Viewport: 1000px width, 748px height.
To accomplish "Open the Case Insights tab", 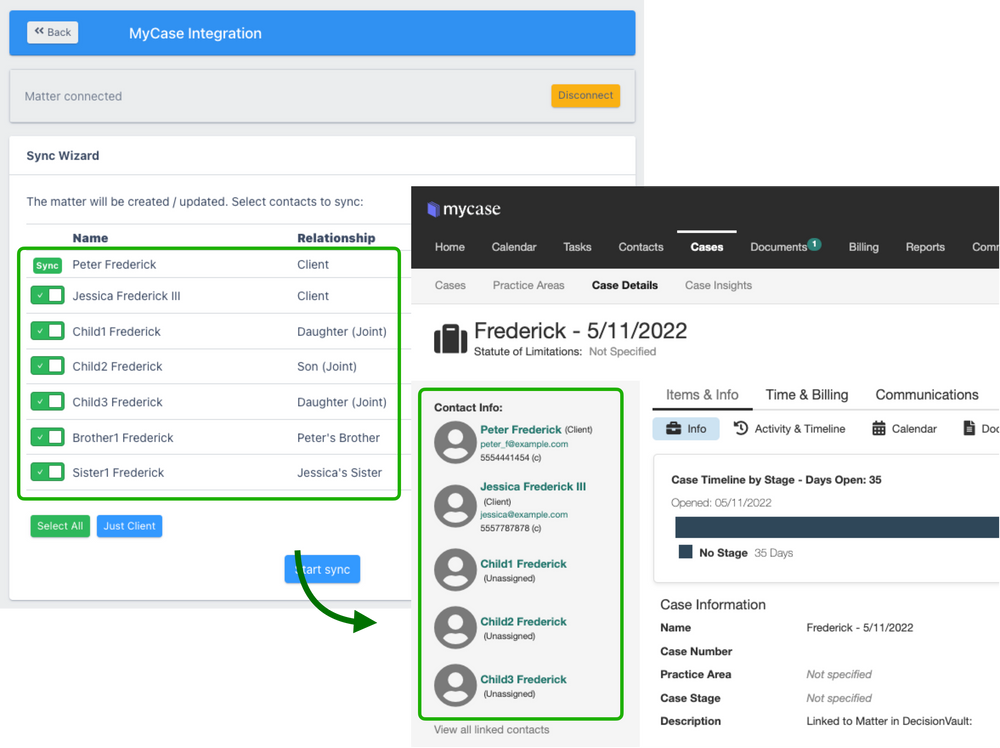I will [x=718, y=285].
